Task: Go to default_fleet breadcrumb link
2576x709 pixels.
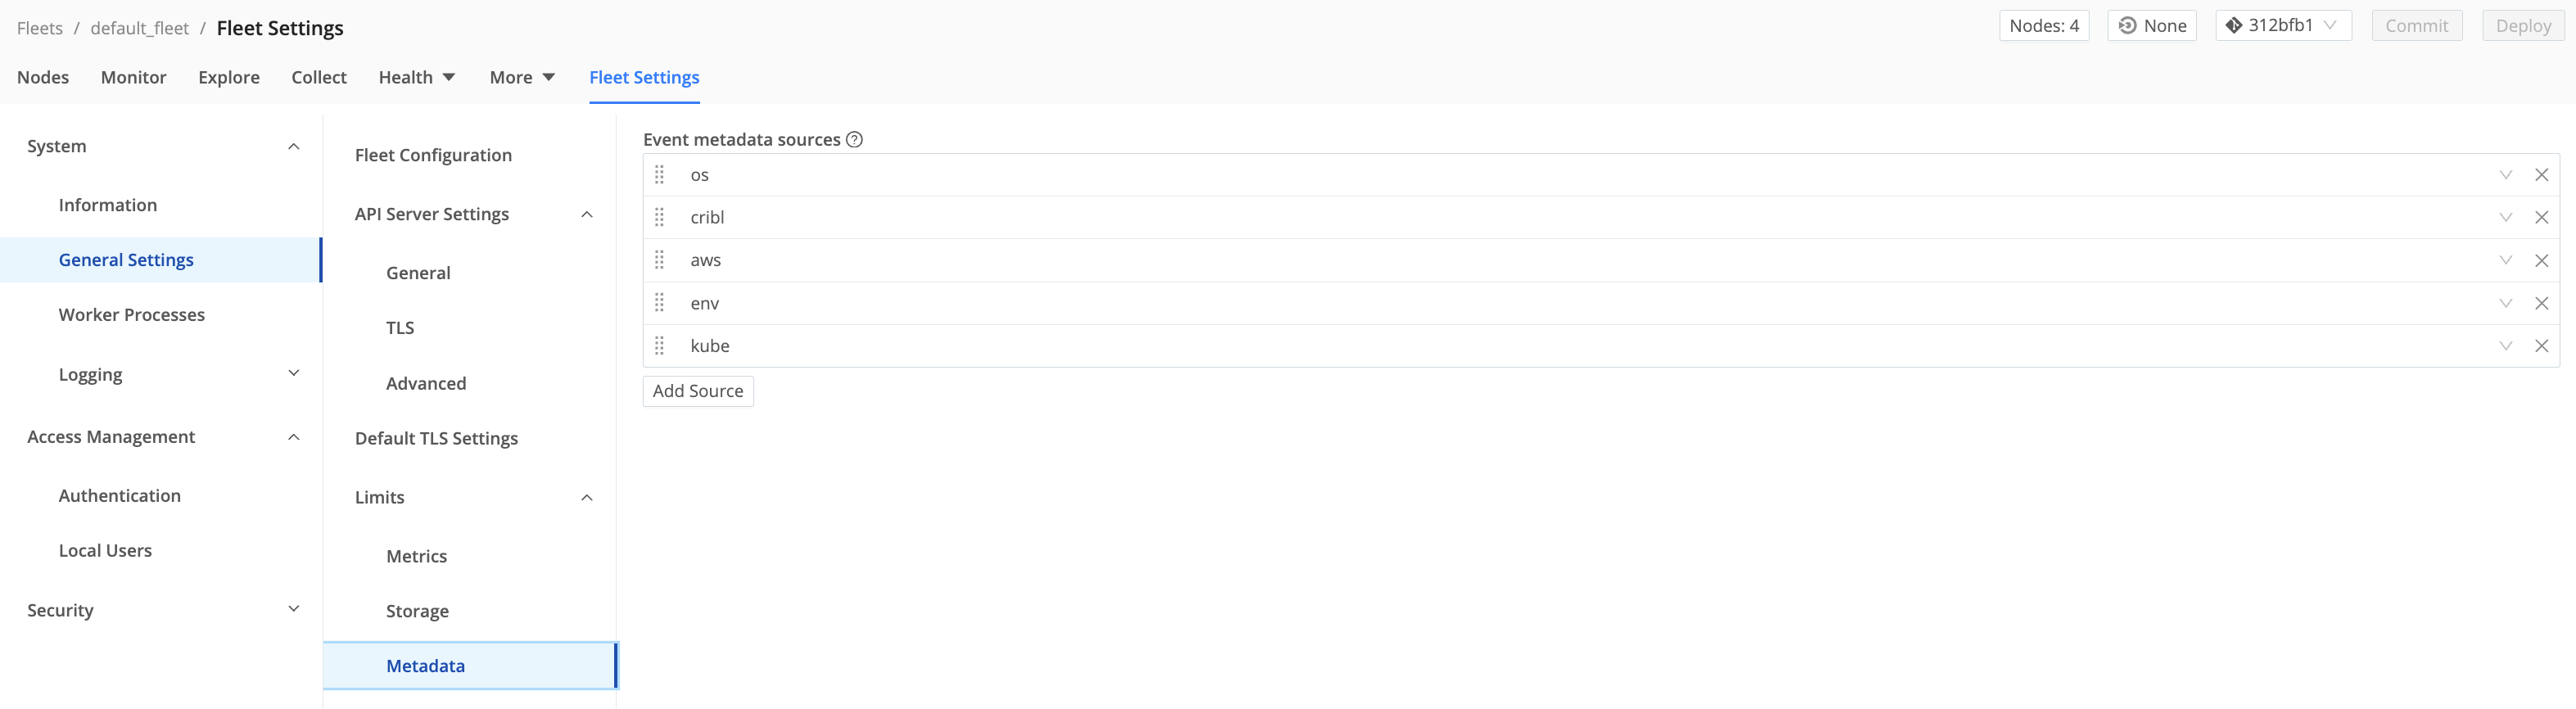Action: pos(139,29)
